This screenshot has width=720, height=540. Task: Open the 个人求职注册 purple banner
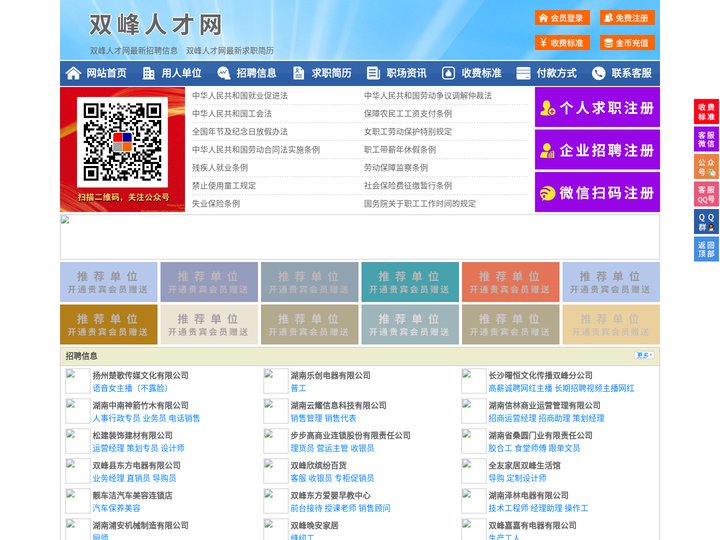click(597, 107)
